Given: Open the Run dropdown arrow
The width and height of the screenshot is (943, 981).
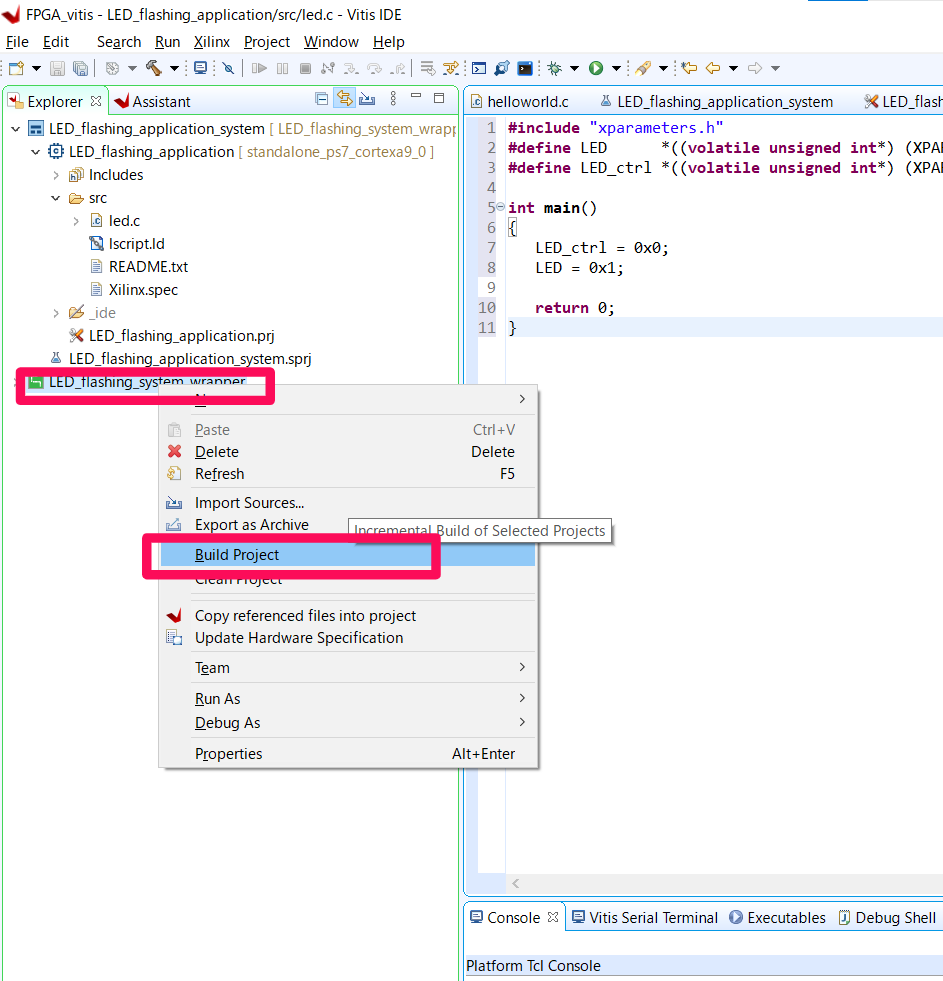Looking at the screenshot, I should click(616, 68).
